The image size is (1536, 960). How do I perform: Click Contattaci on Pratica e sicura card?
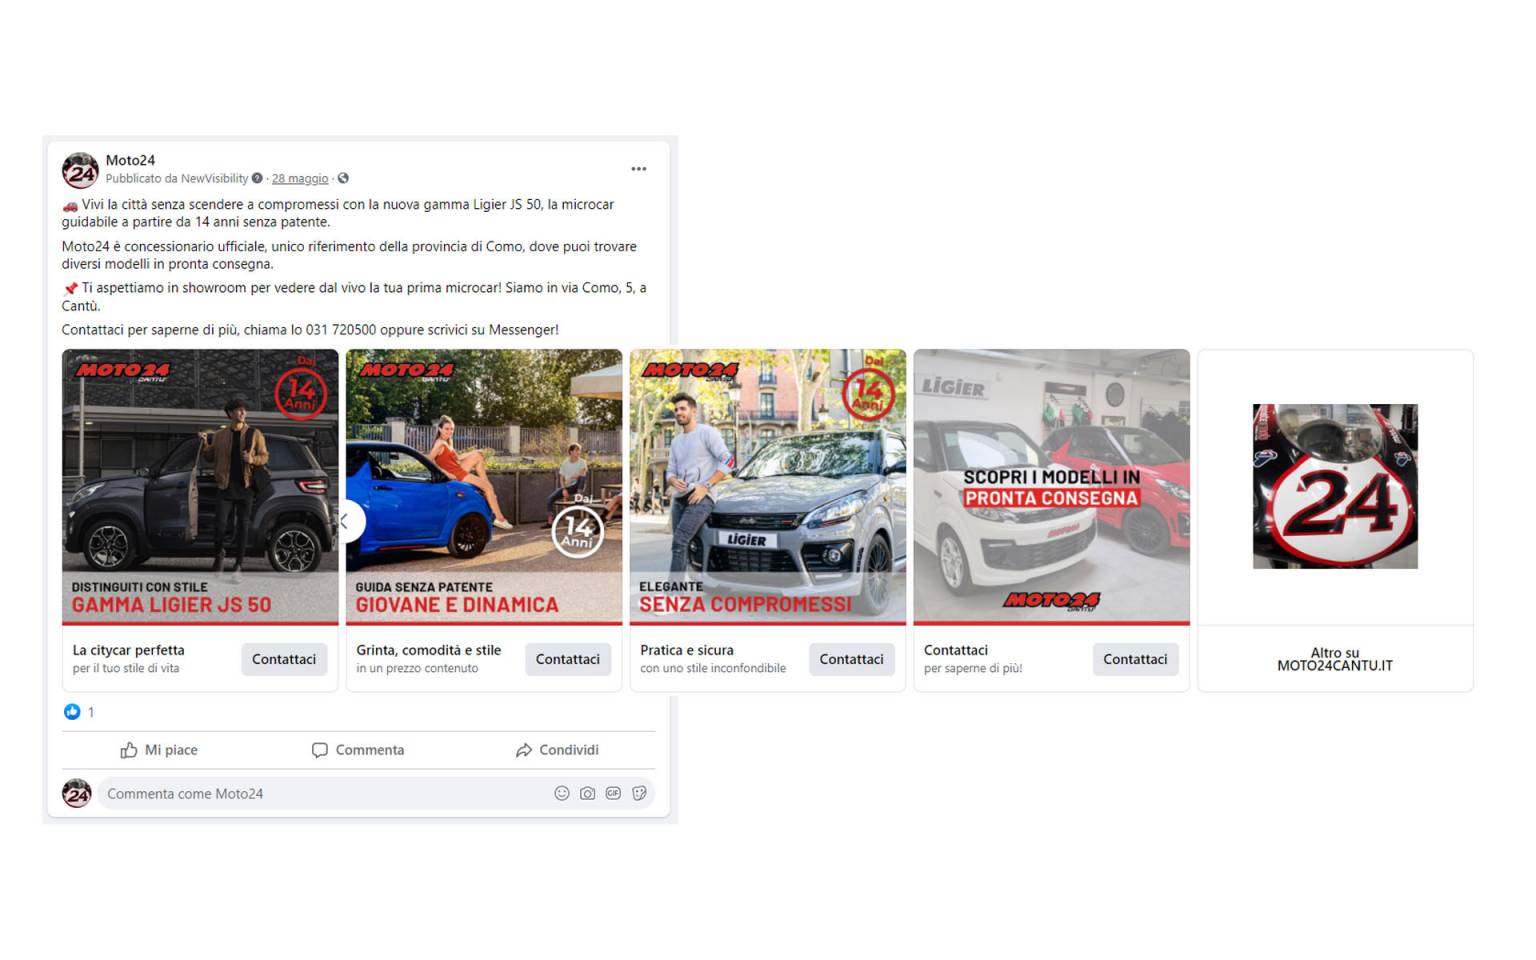coord(852,659)
